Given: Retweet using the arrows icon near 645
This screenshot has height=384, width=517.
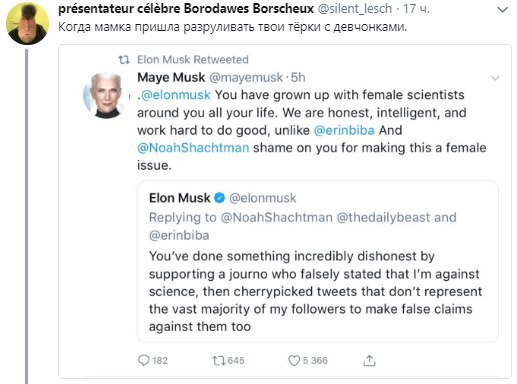Looking at the screenshot, I should pos(219,361).
